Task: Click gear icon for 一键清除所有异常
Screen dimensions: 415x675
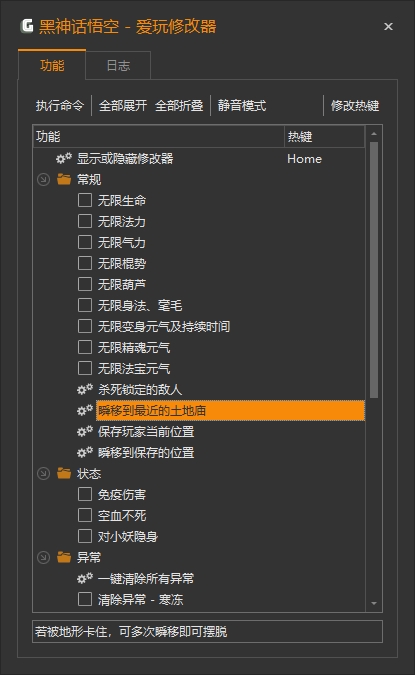Action: 85,579
